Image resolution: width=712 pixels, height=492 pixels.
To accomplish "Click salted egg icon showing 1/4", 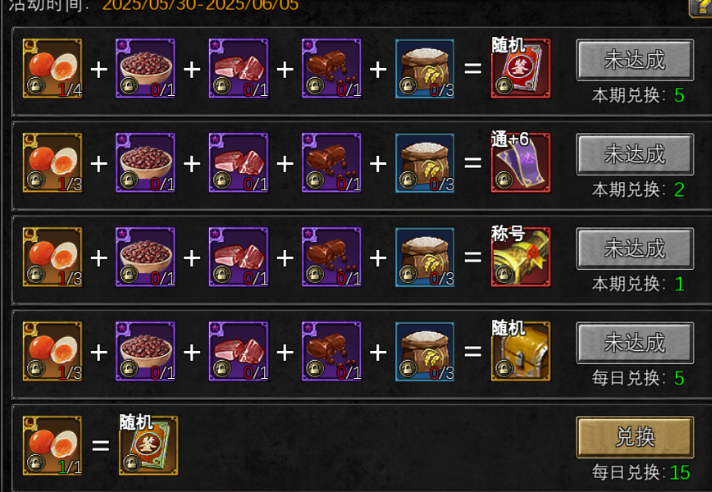I will 53,69.
